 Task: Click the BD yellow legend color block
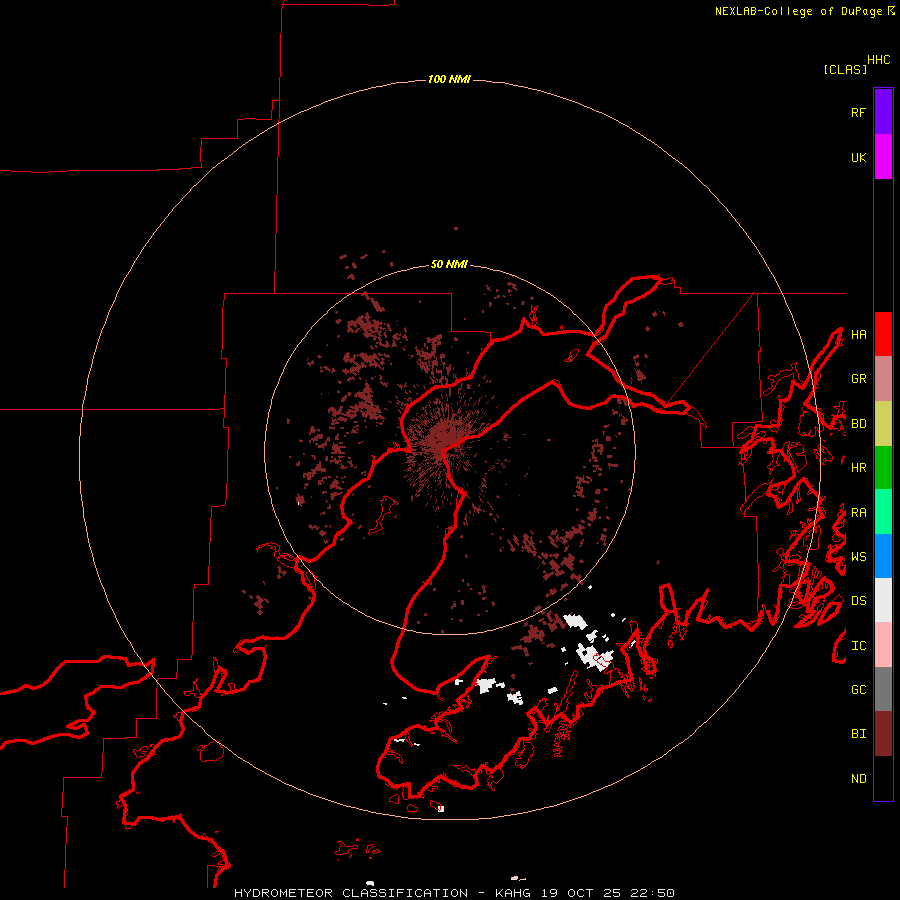[x=883, y=423]
